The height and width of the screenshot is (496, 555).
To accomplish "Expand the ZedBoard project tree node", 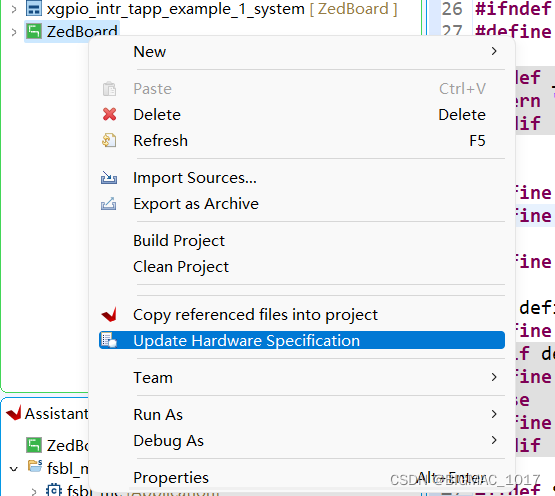I will [14, 32].
